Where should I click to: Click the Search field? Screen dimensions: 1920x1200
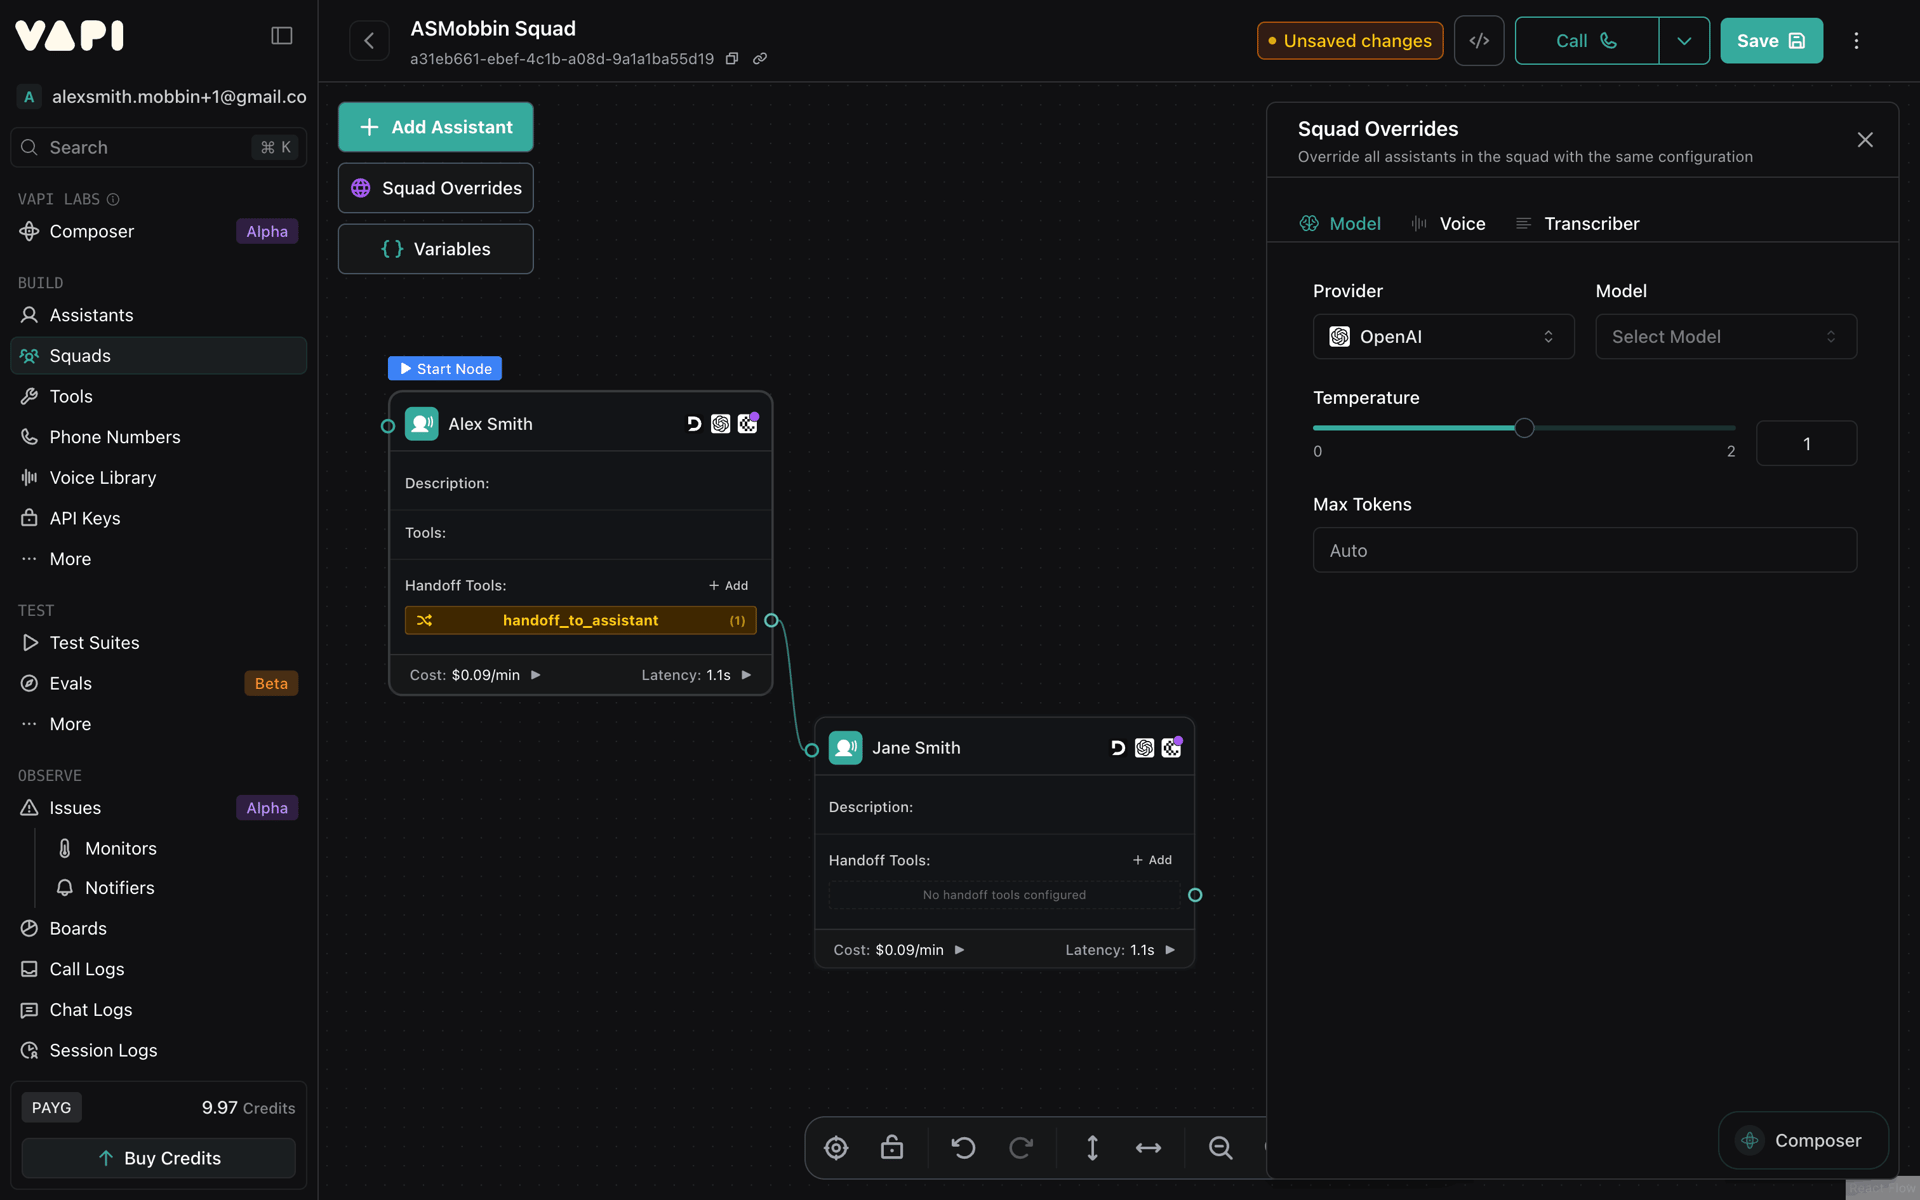158,148
